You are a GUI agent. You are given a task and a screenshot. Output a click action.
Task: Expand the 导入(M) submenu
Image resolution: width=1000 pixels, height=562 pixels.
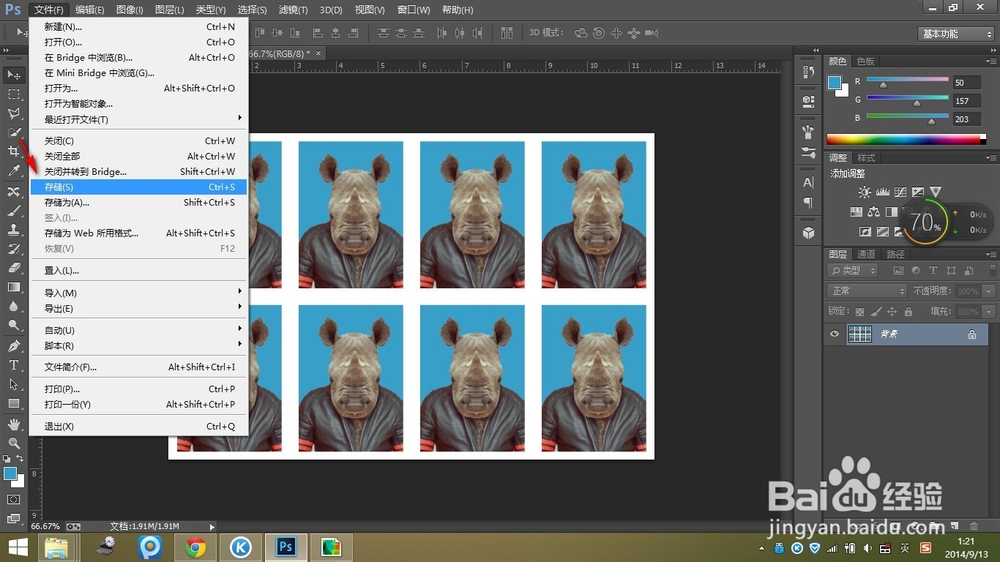(x=138, y=293)
